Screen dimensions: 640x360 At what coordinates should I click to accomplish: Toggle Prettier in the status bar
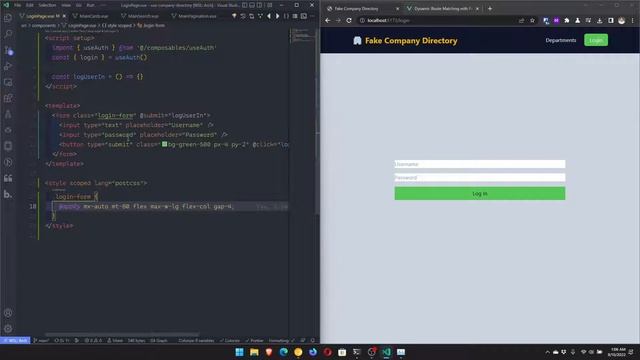click(x=254, y=340)
